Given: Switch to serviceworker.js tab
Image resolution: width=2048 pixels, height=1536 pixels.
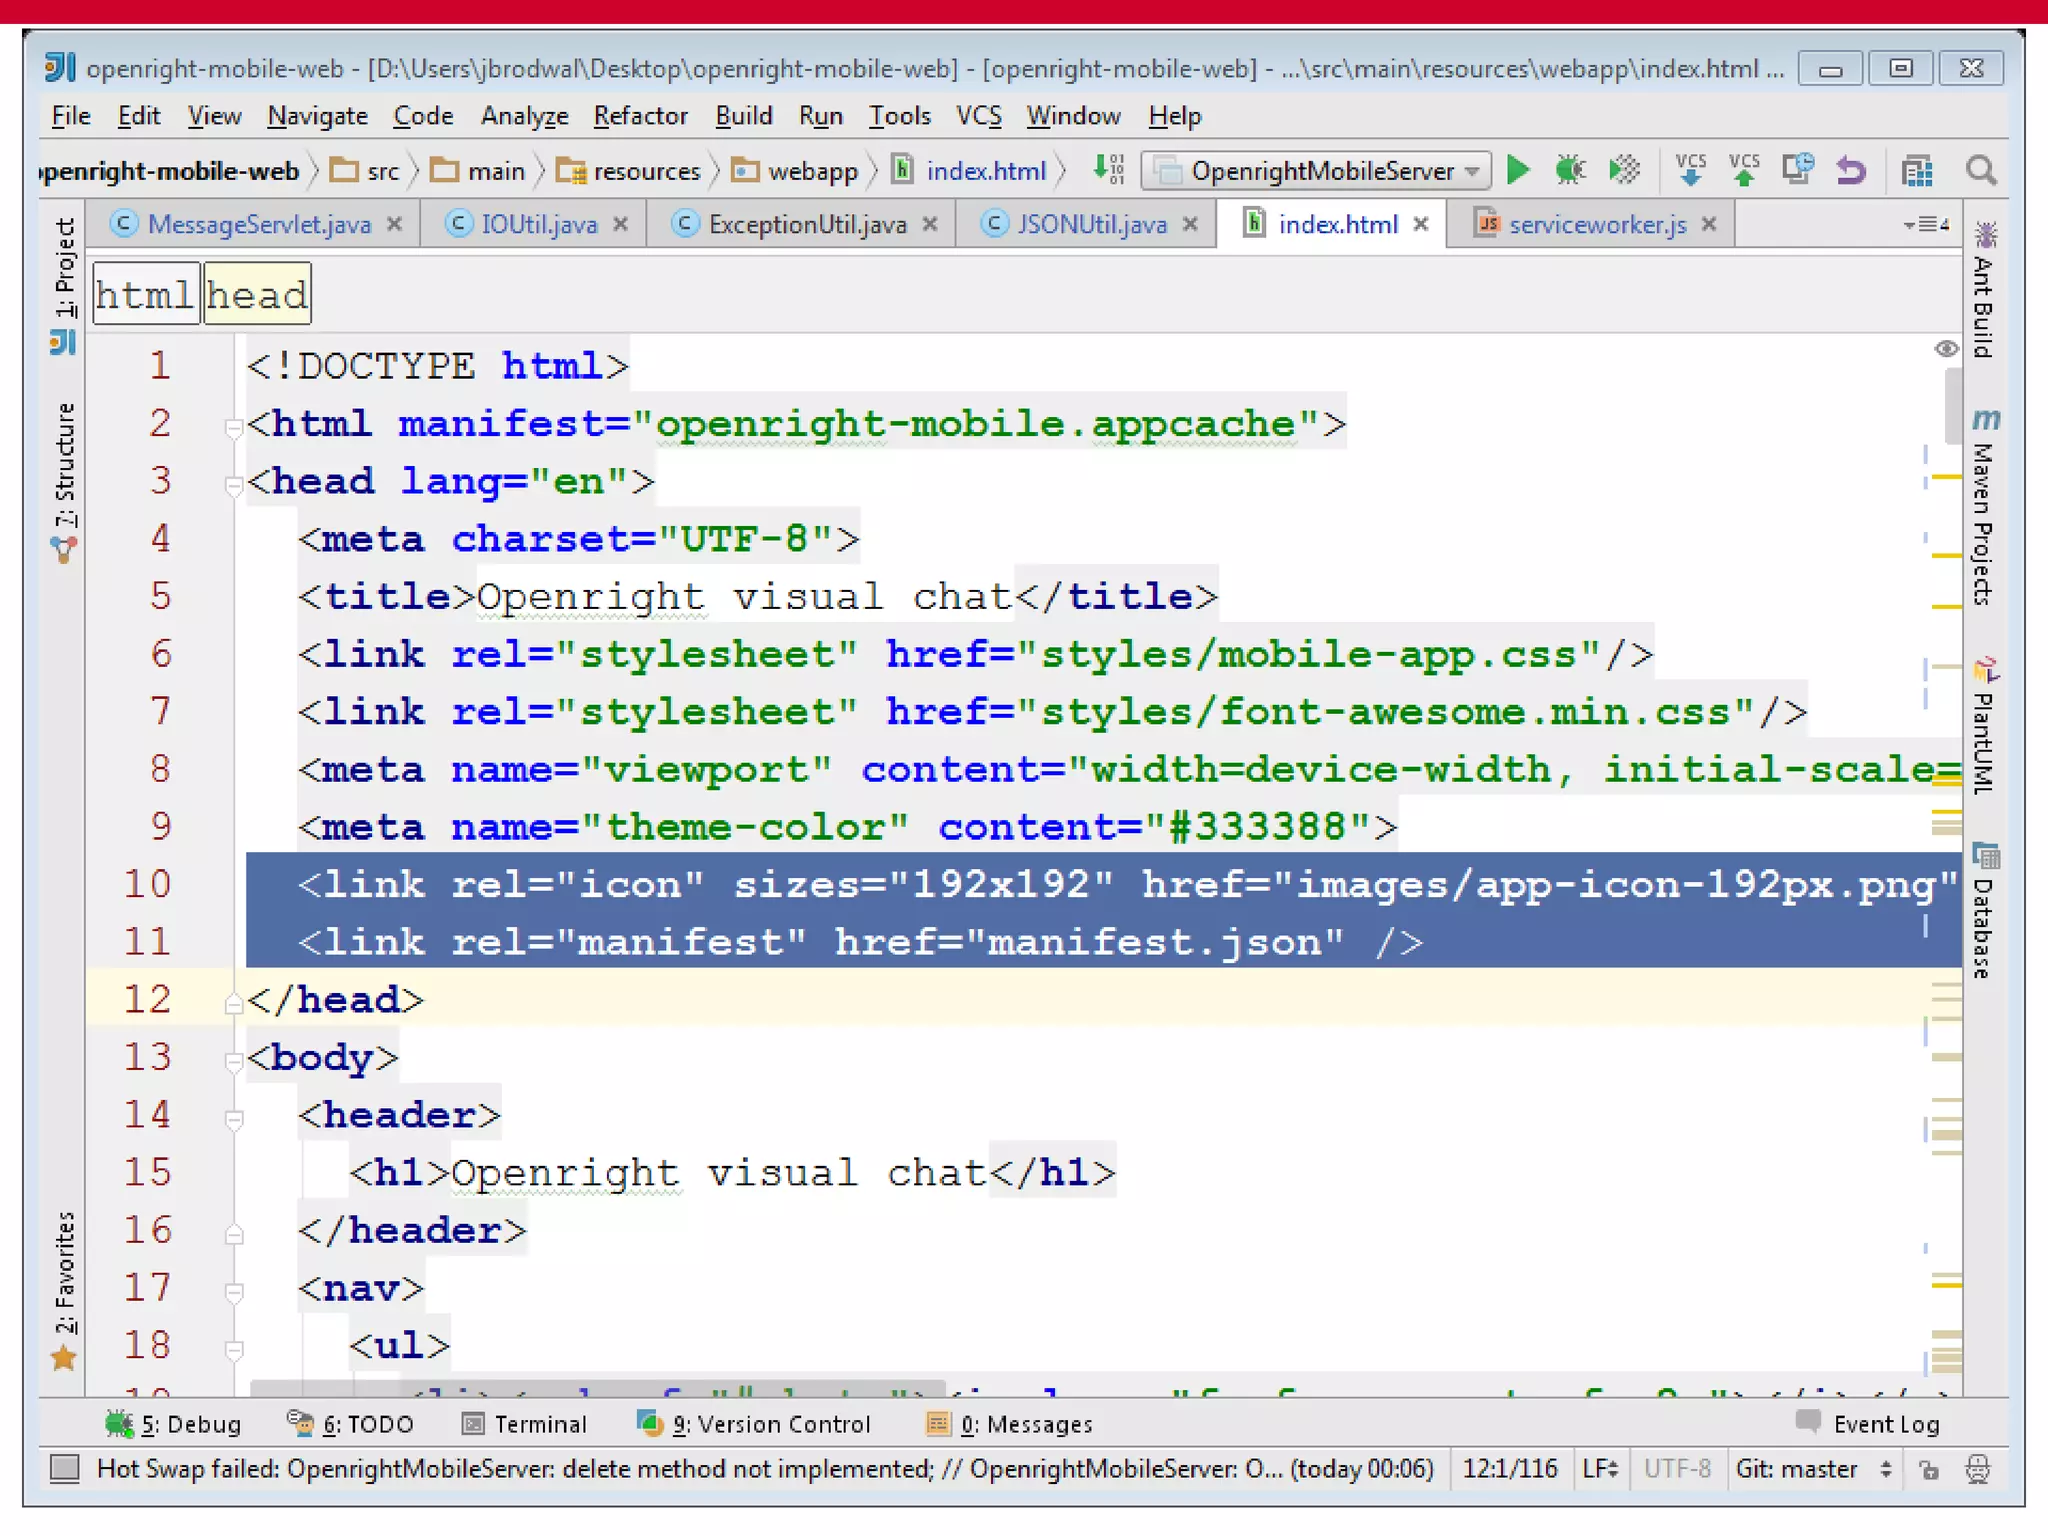Looking at the screenshot, I should point(1596,224).
